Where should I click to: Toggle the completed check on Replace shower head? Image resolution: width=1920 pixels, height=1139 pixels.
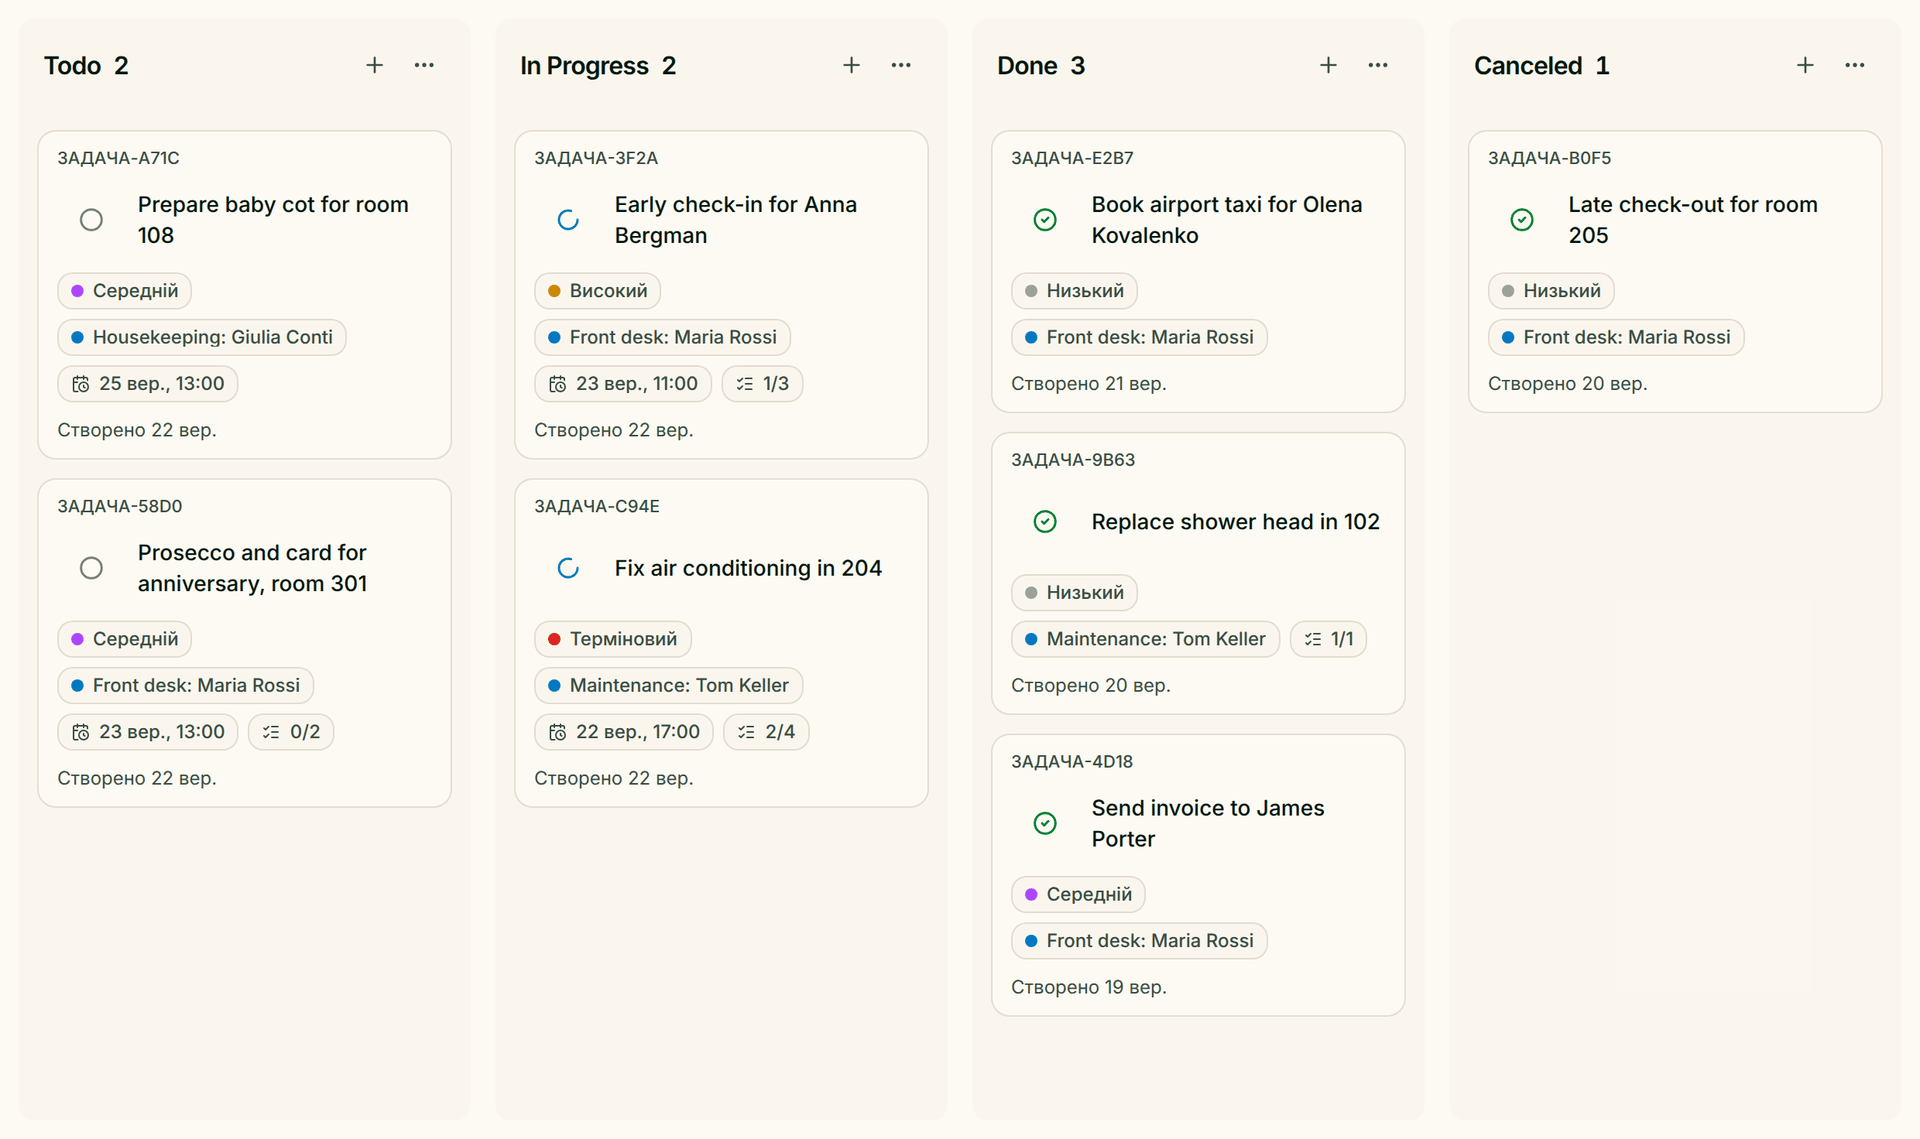(1045, 522)
